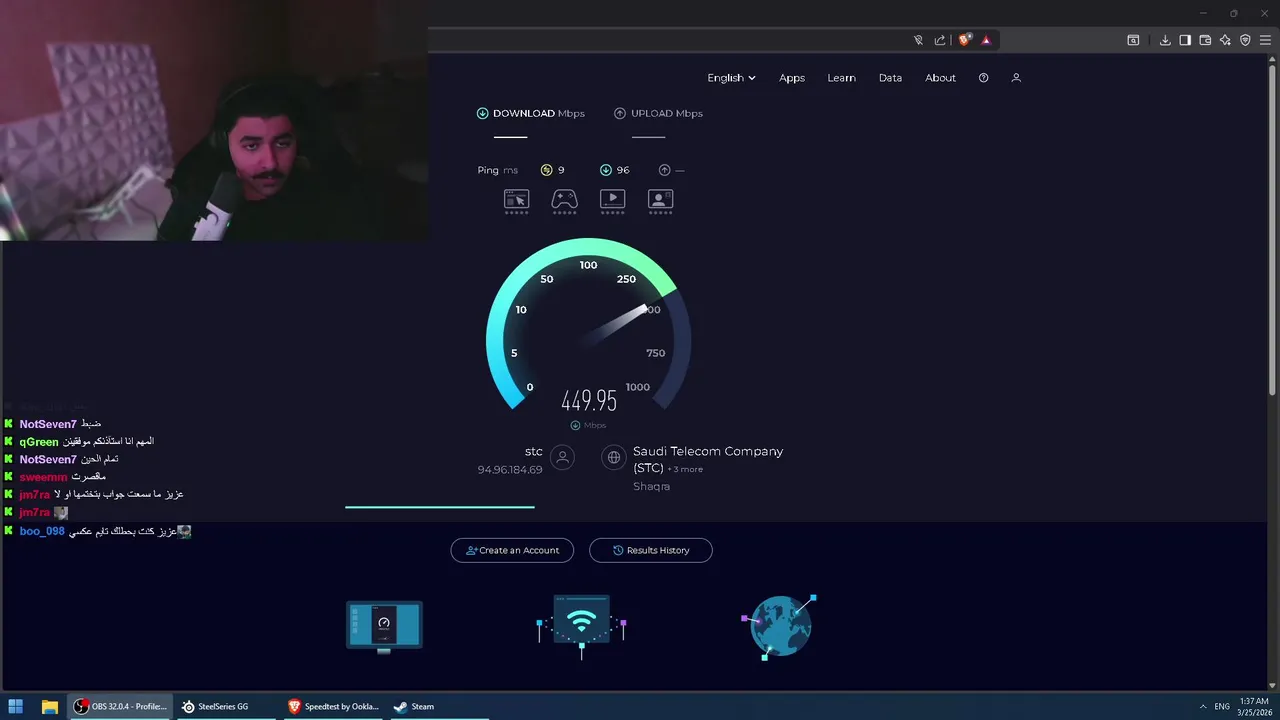Open the English language dropdown
1280x720 pixels.
click(x=731, y=78)
